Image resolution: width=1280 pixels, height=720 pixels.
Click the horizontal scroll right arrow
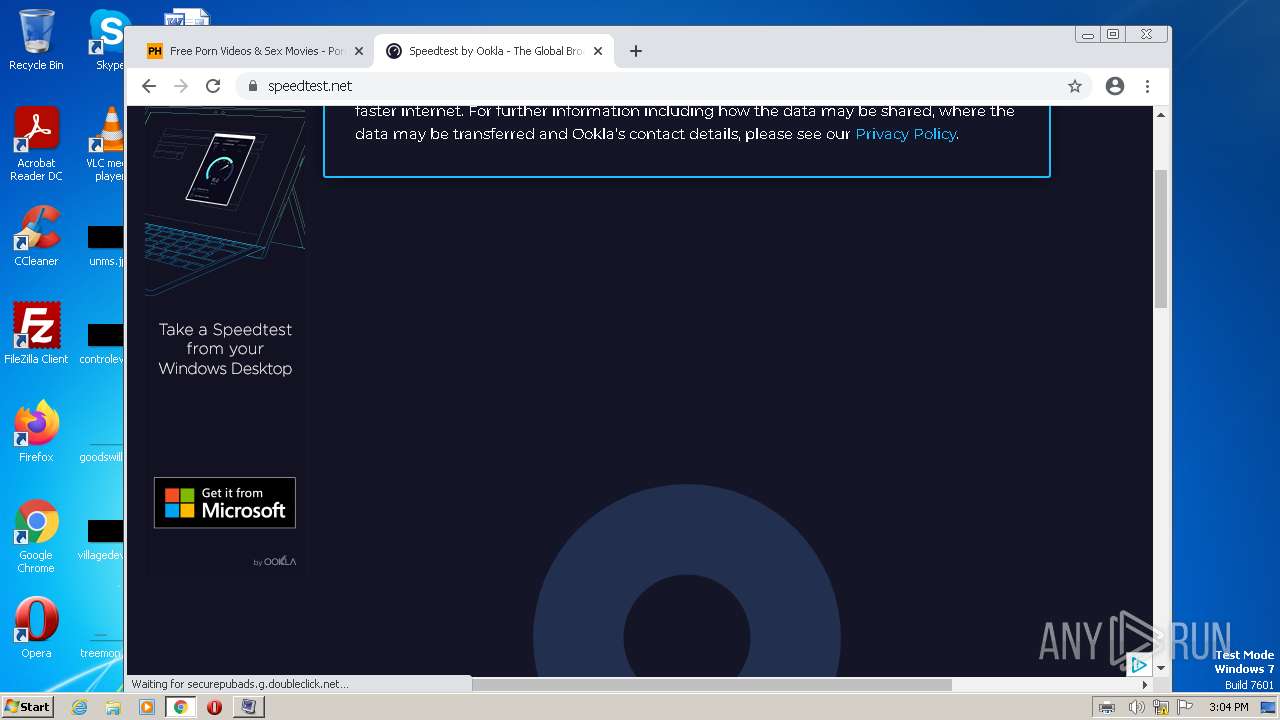tap(1145, 685)
